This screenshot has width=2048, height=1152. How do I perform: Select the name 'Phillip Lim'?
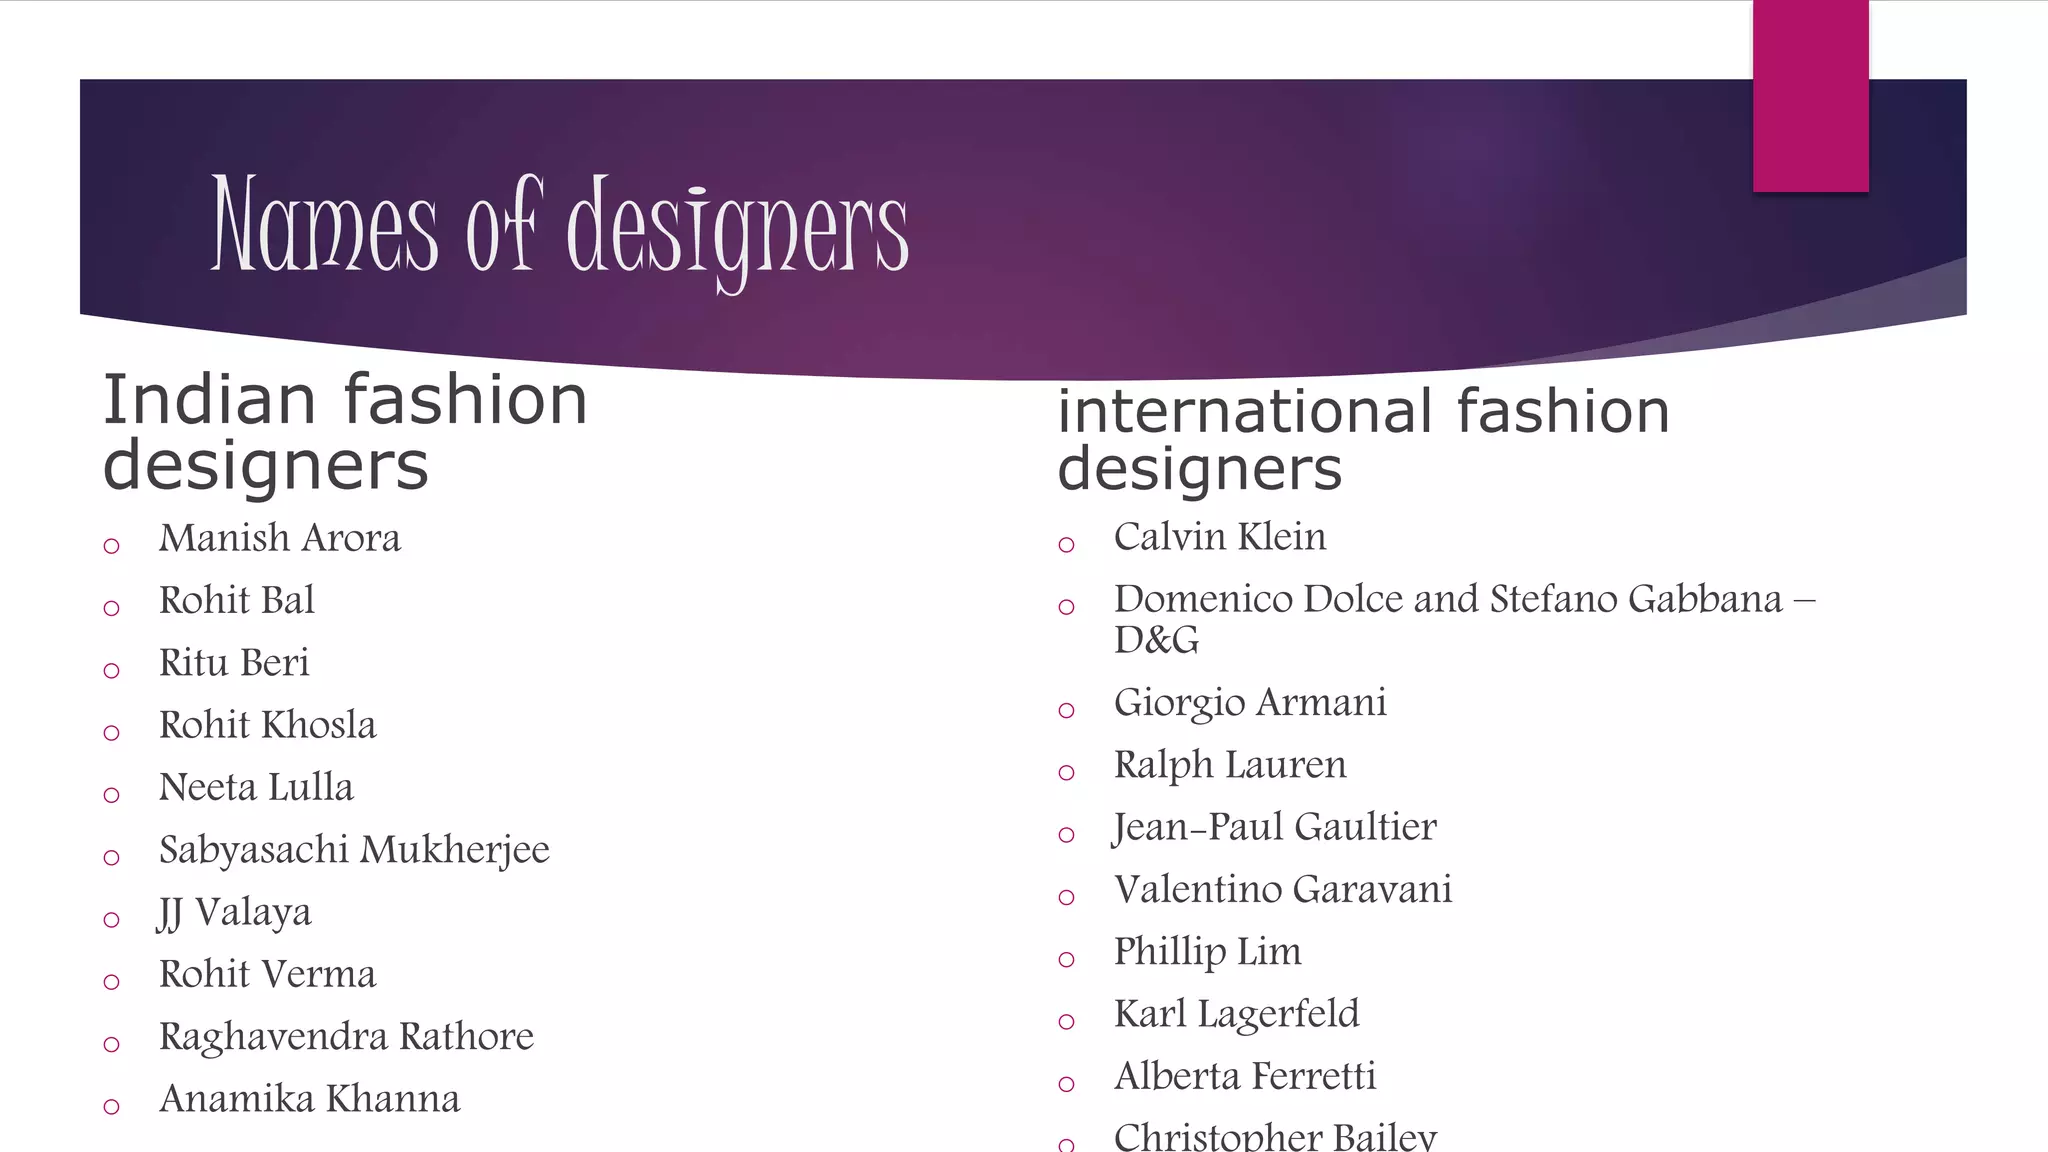(x=1208, y=952)
